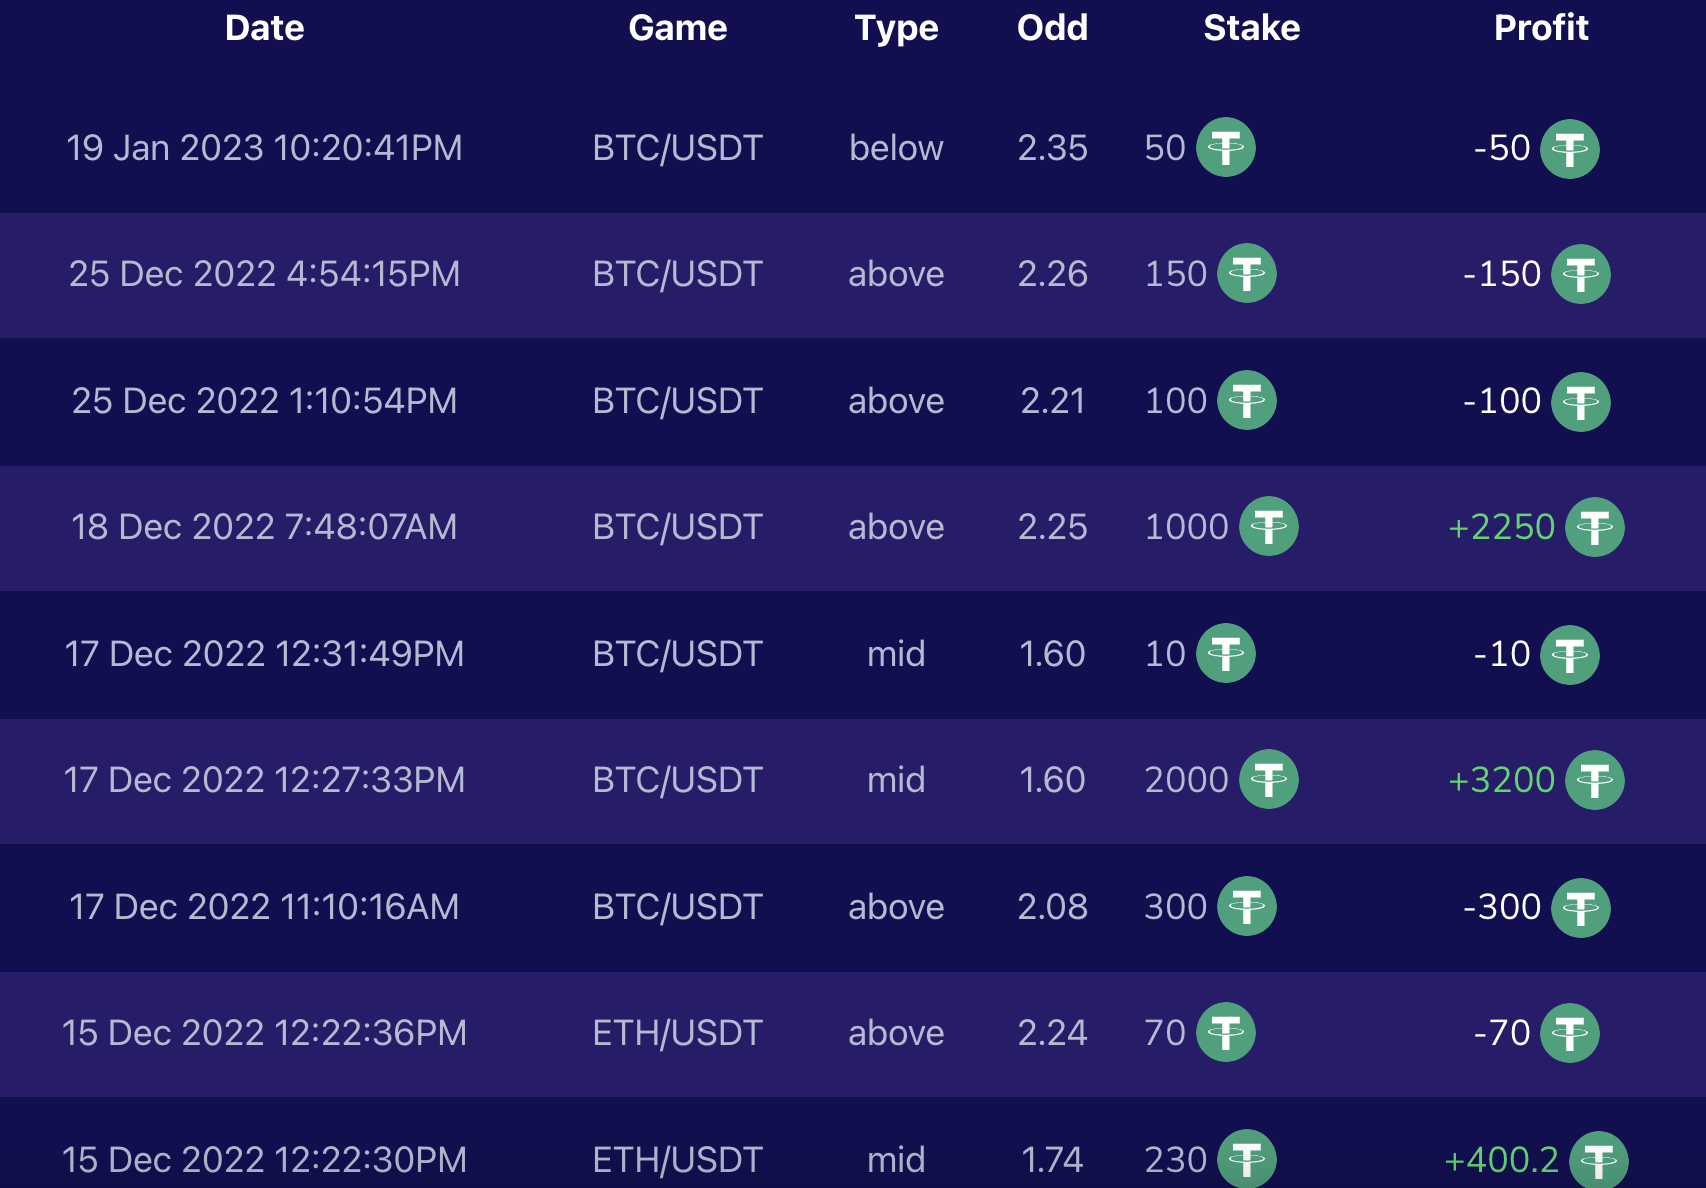
Task: Click the Tether icon beside stake 1000
Action: pos(1269,526)
